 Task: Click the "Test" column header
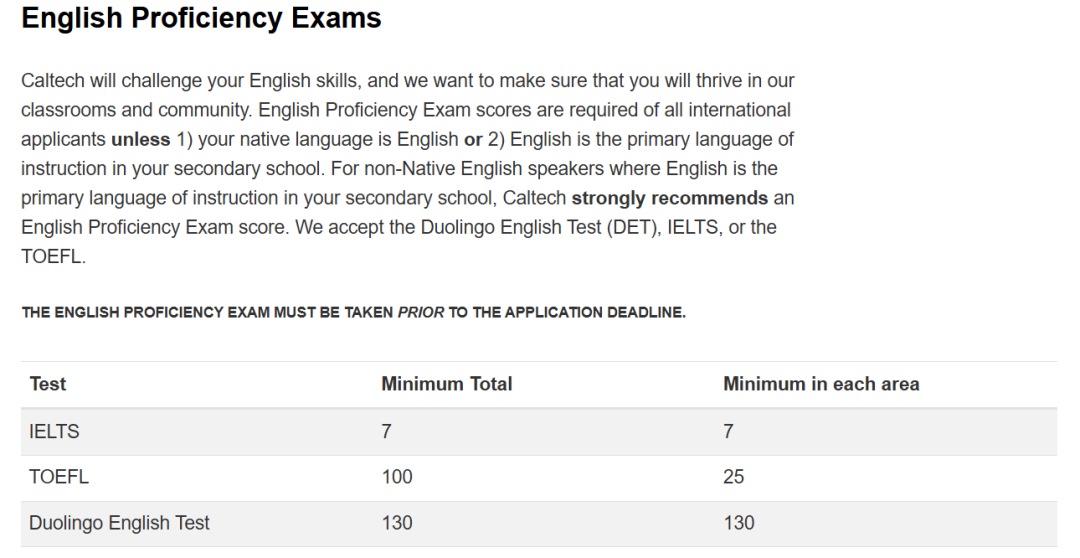48,384
